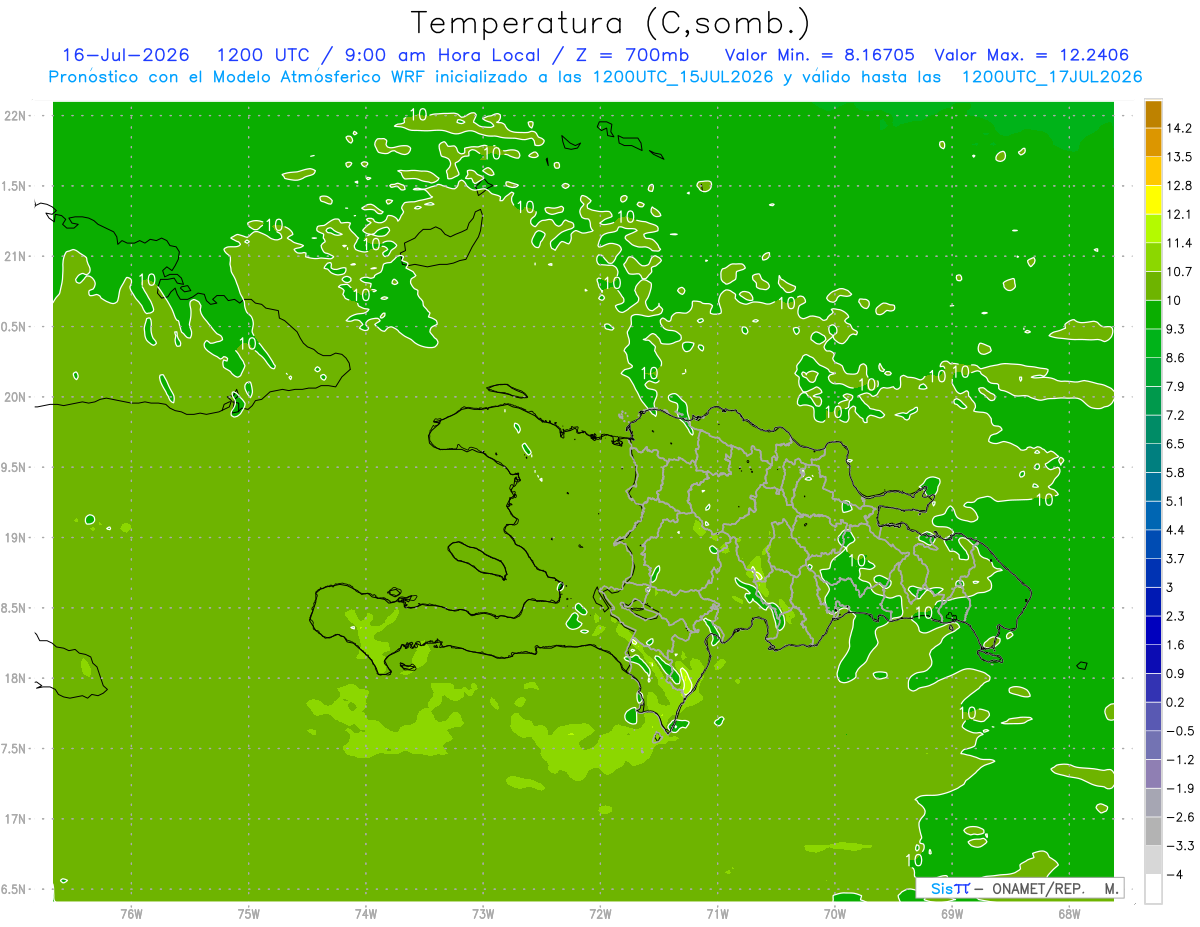Click the longitude axis label 70W
Viewport: 1200px width, 927px height.
pyautogui.click(x=834, y=913)
